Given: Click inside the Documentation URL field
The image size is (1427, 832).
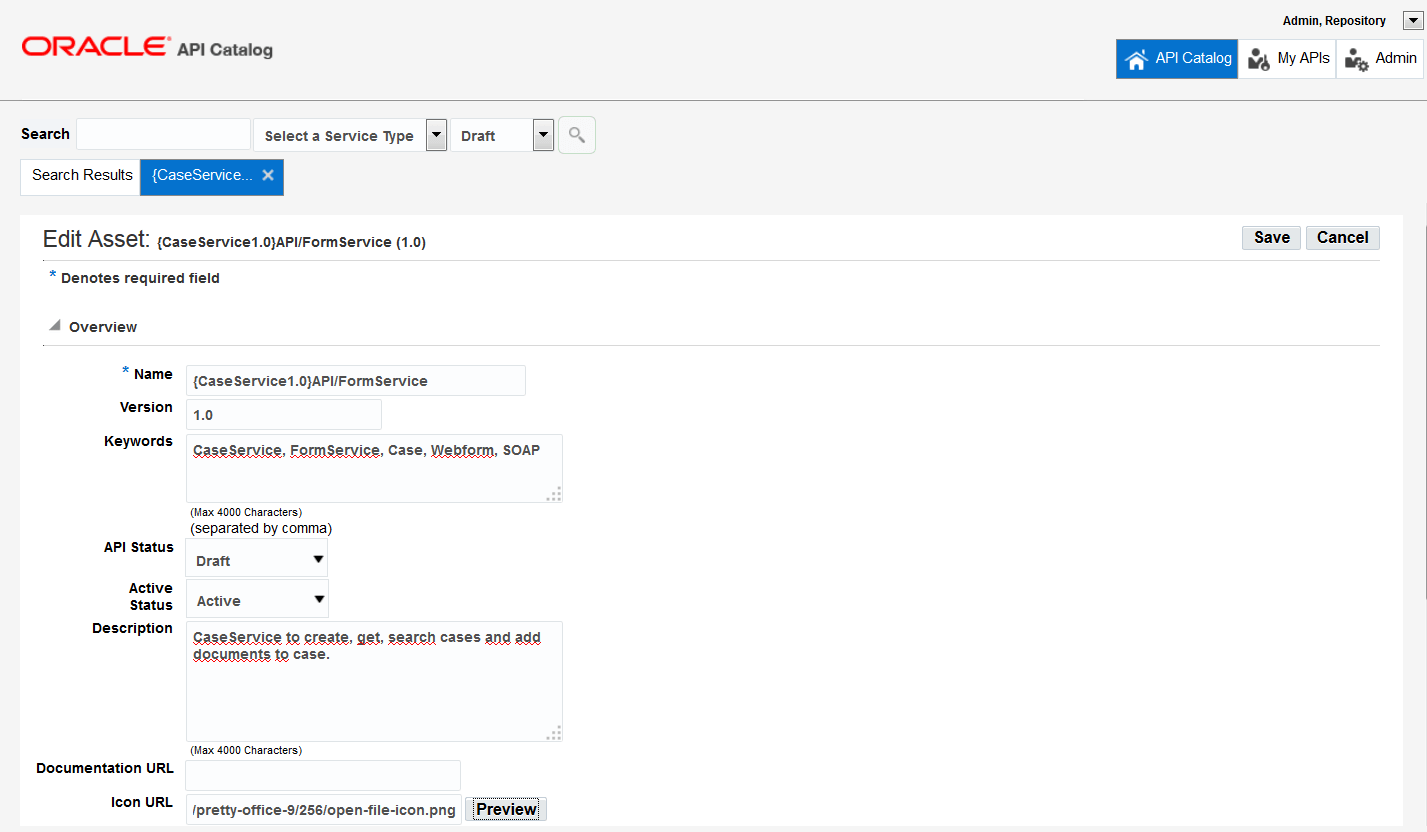Looking at the screenshot, I should [x=320, y=775].
